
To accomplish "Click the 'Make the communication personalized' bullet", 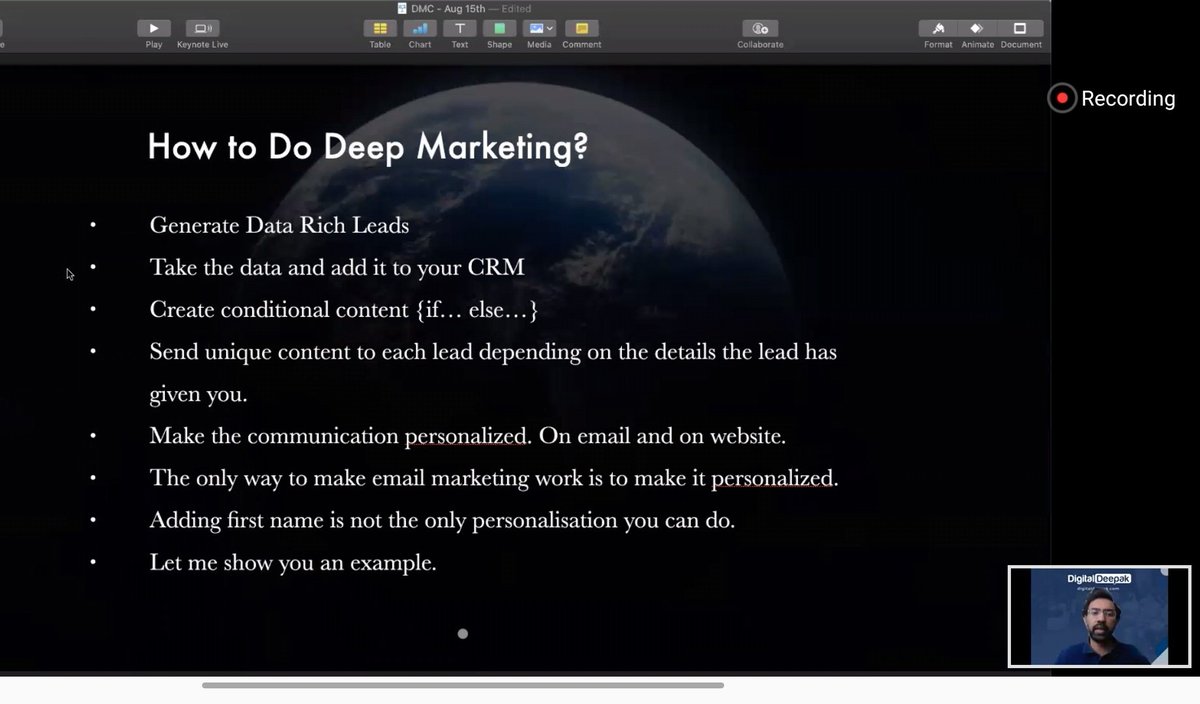I will coord(468,436).
